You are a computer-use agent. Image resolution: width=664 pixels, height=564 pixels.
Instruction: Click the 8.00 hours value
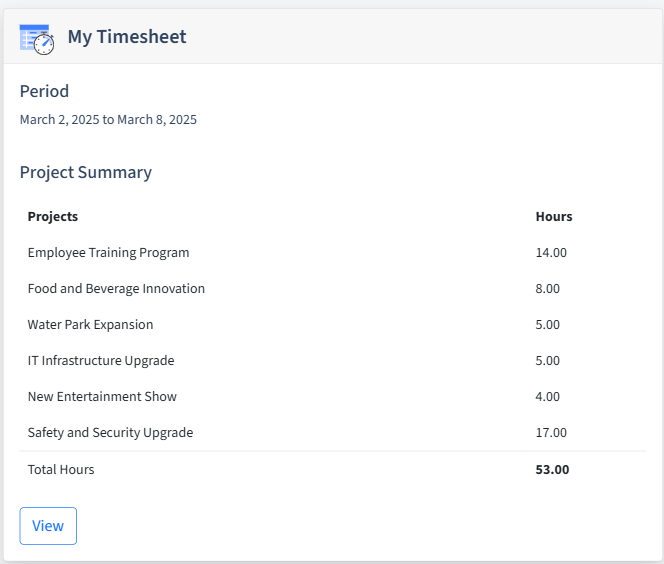pos(548,288)
